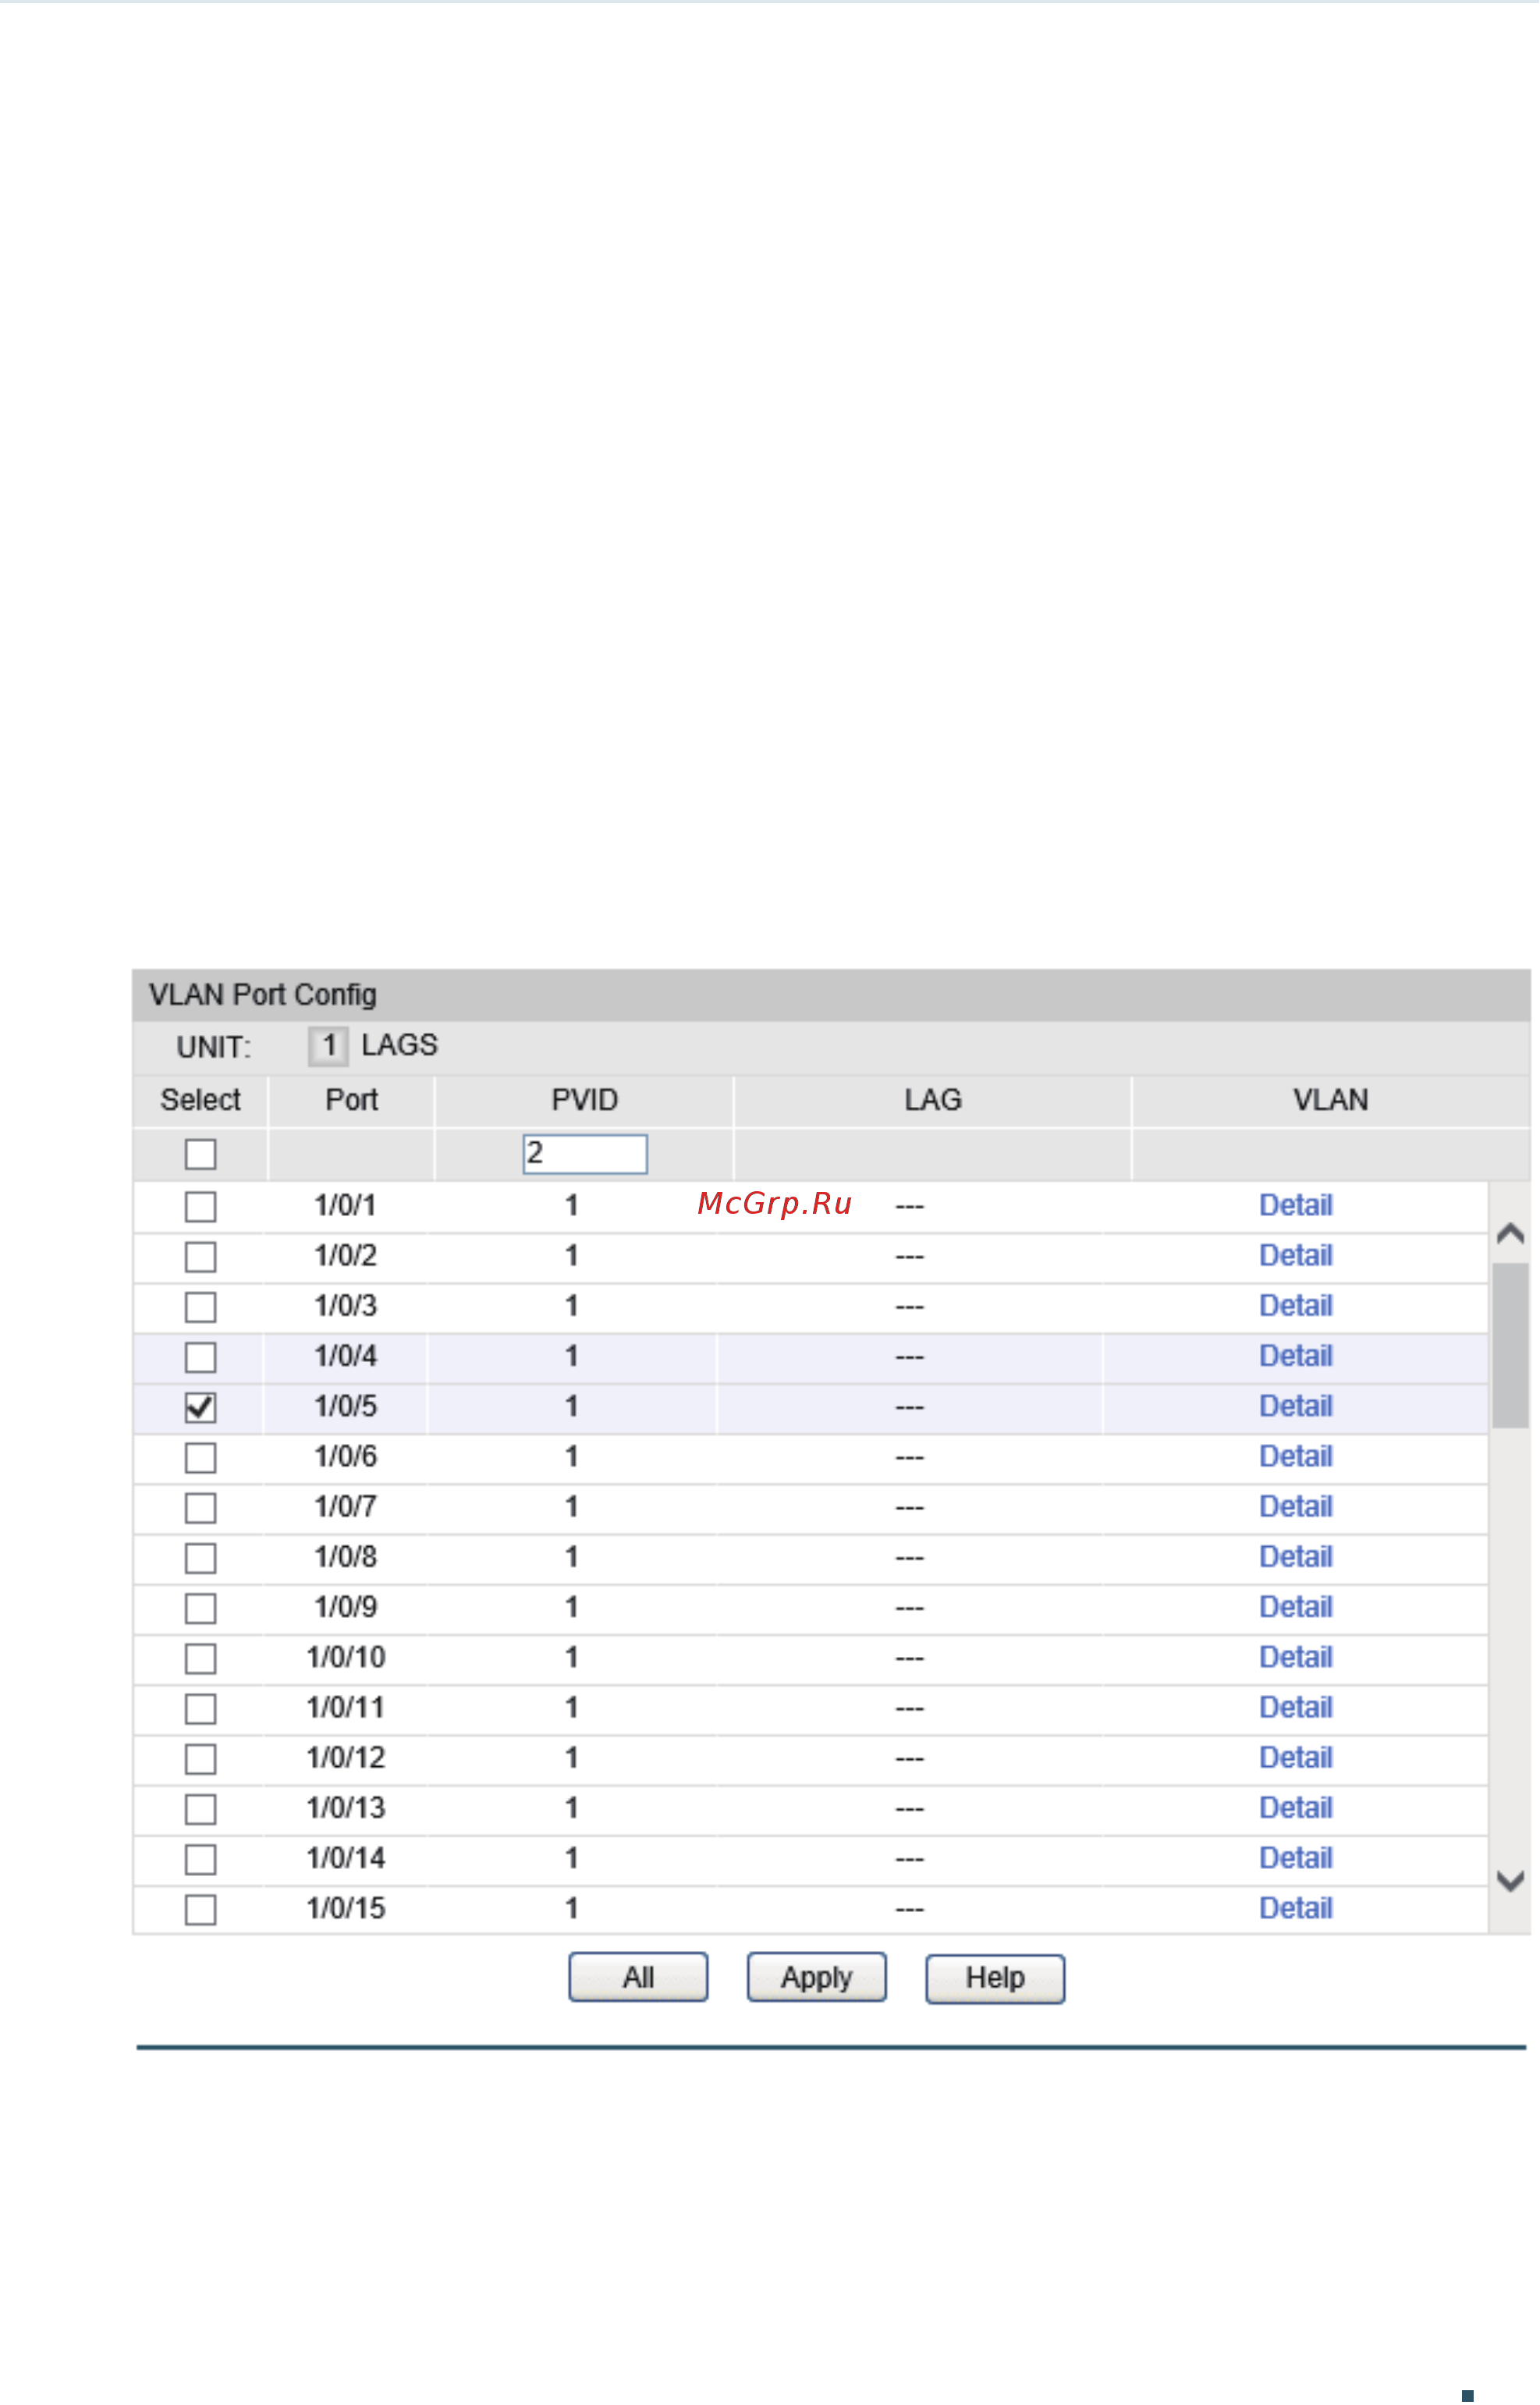The width and height of the screenshot is (1540, 2405).
Task: Click the table's vertical scrollbar thumb
Action: 1510,1345
